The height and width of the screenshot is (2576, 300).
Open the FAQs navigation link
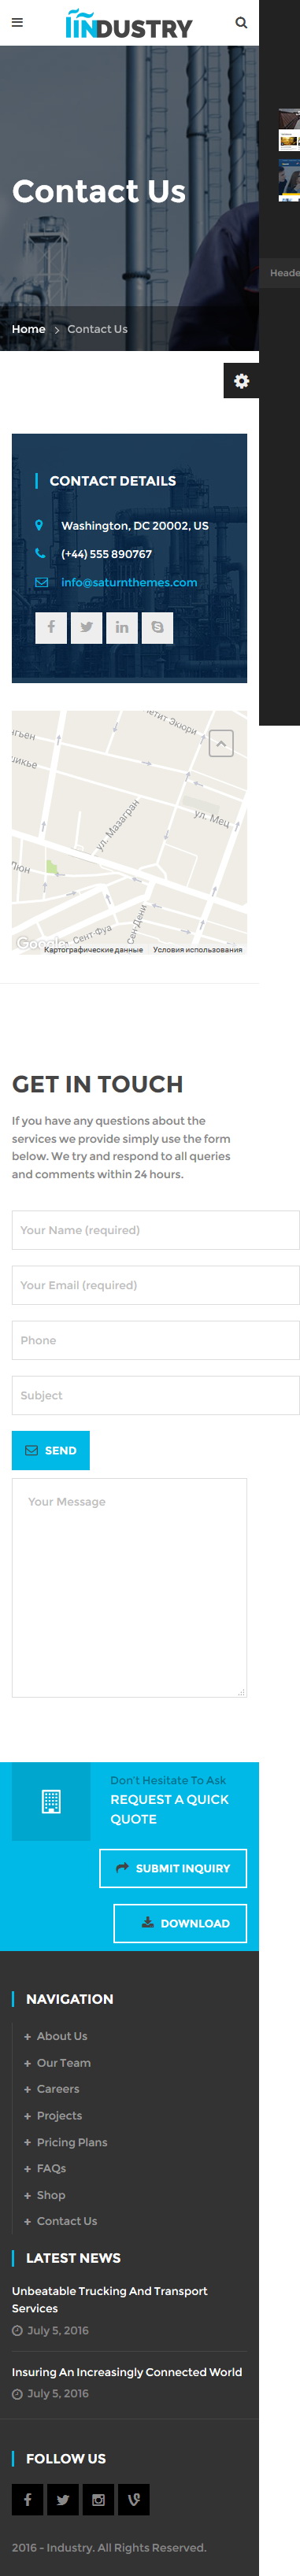[x=51, y=2168]
